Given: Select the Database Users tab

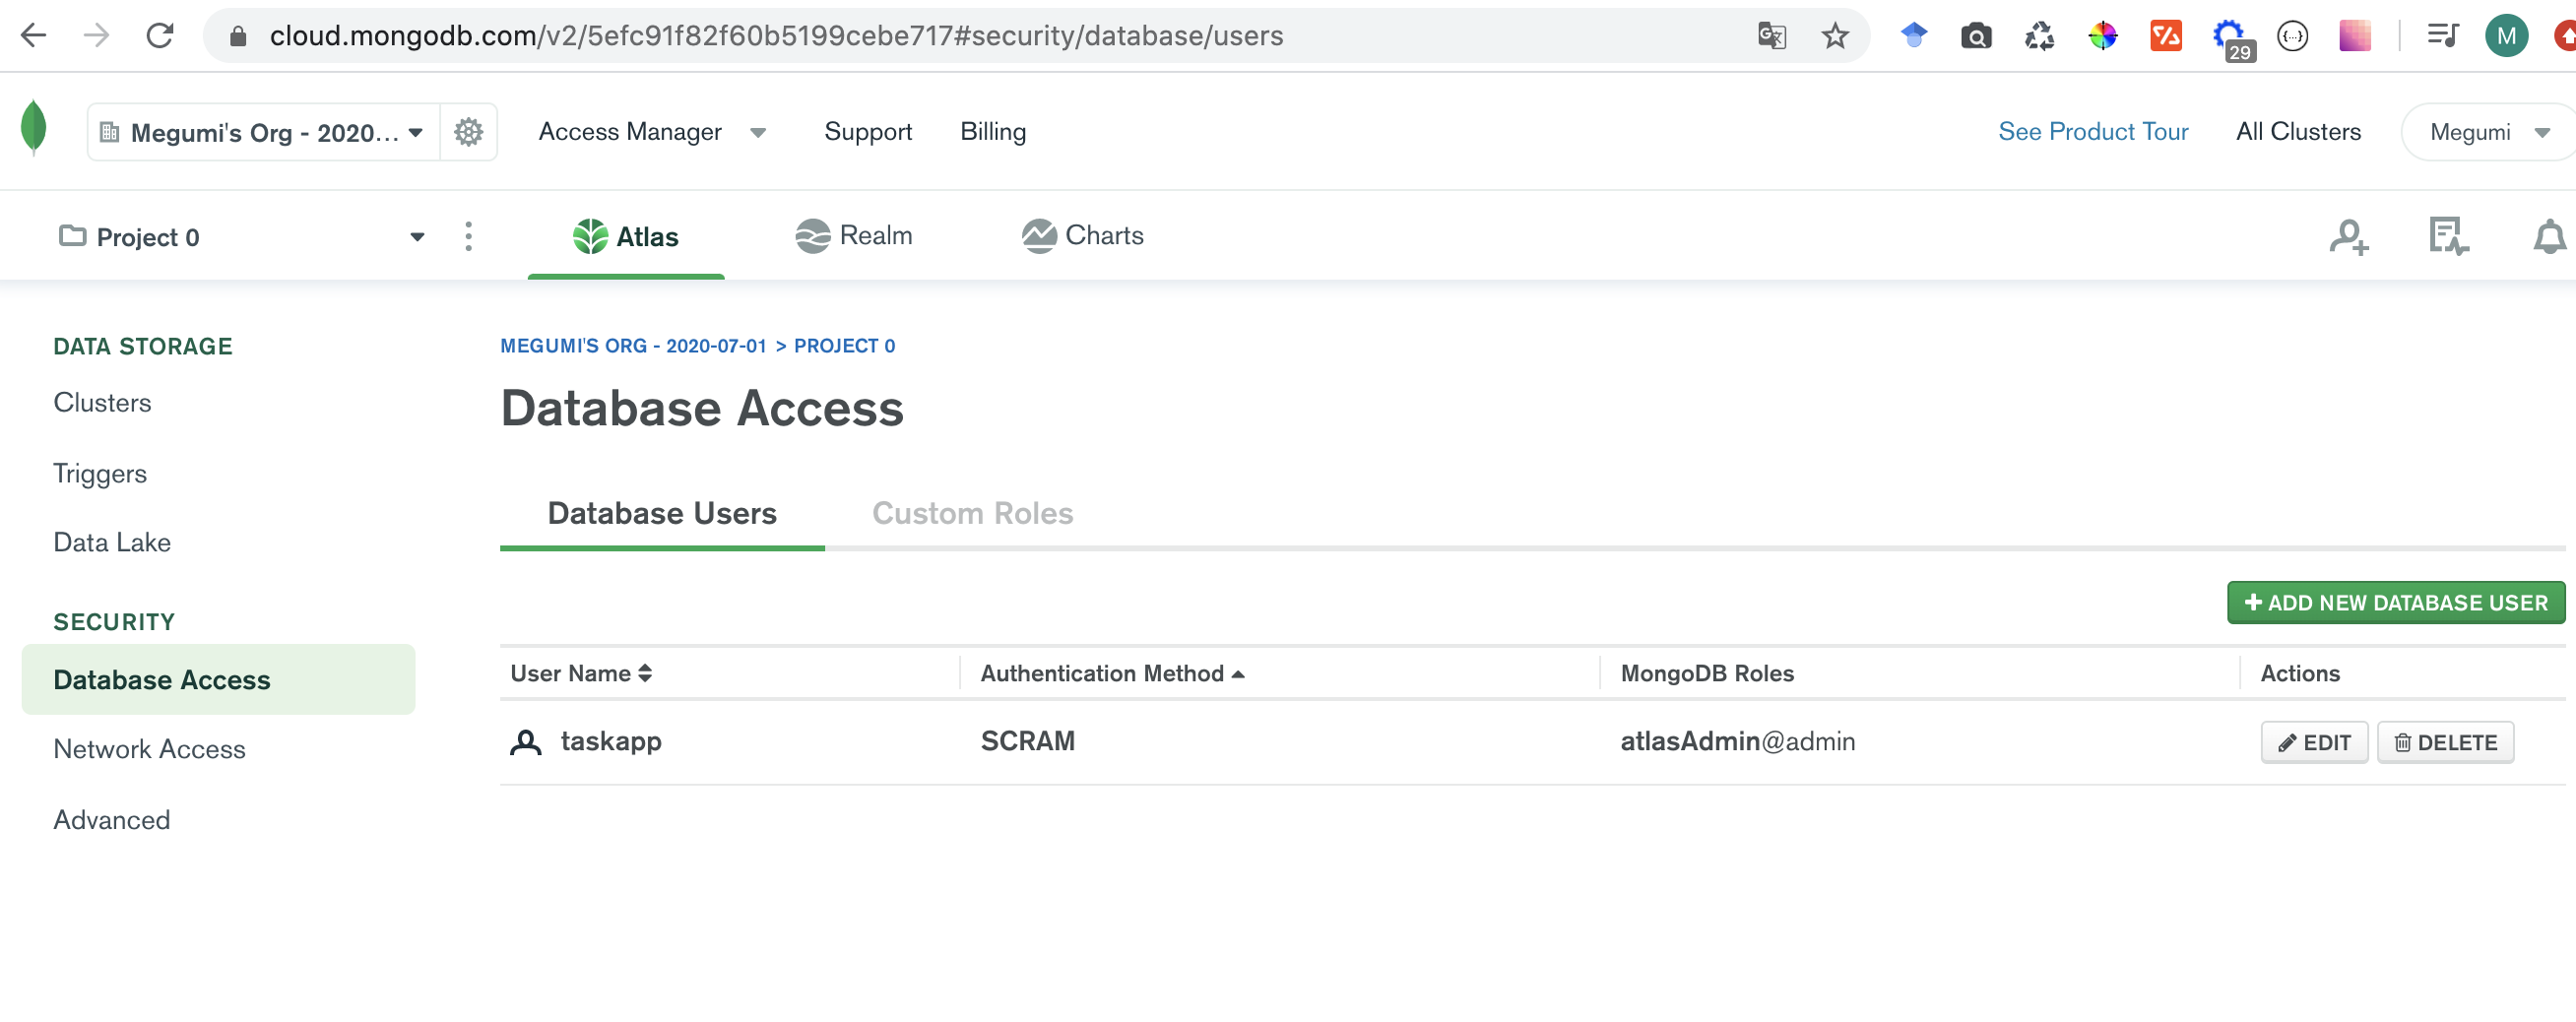Looking at the screenshot, I should point(662,513).
